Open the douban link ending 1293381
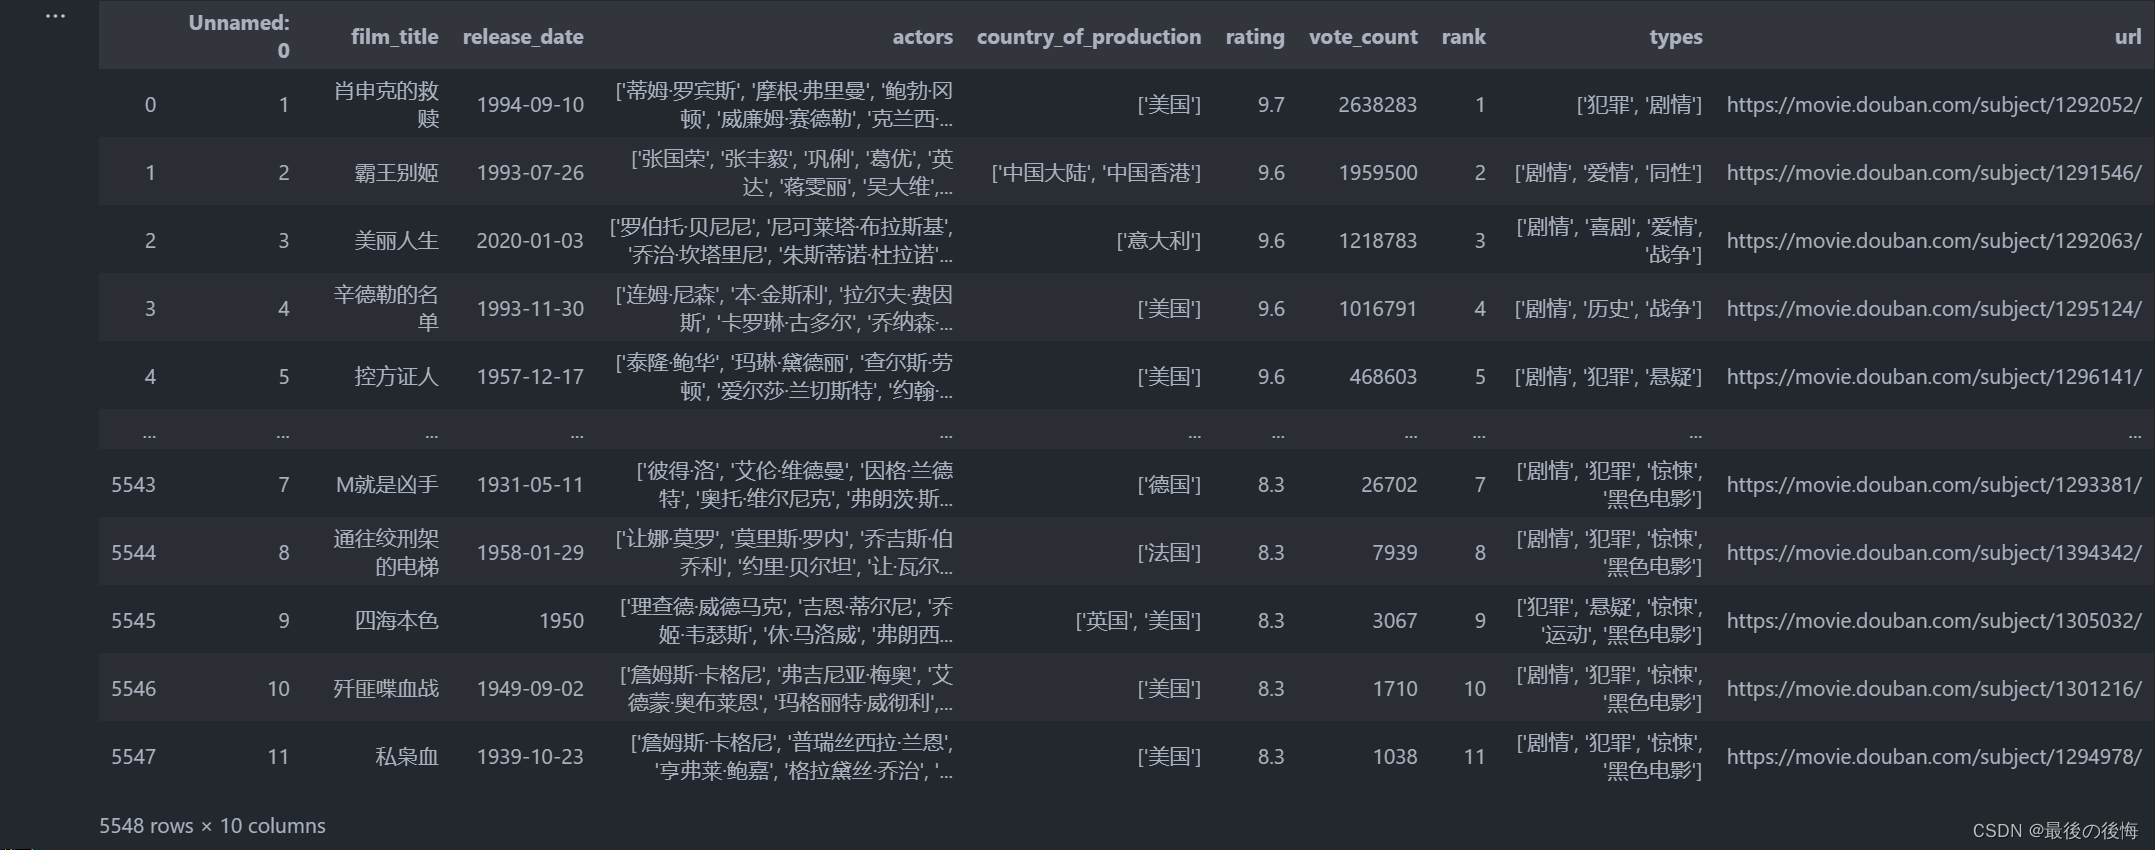 click(x=1934, y=485)
